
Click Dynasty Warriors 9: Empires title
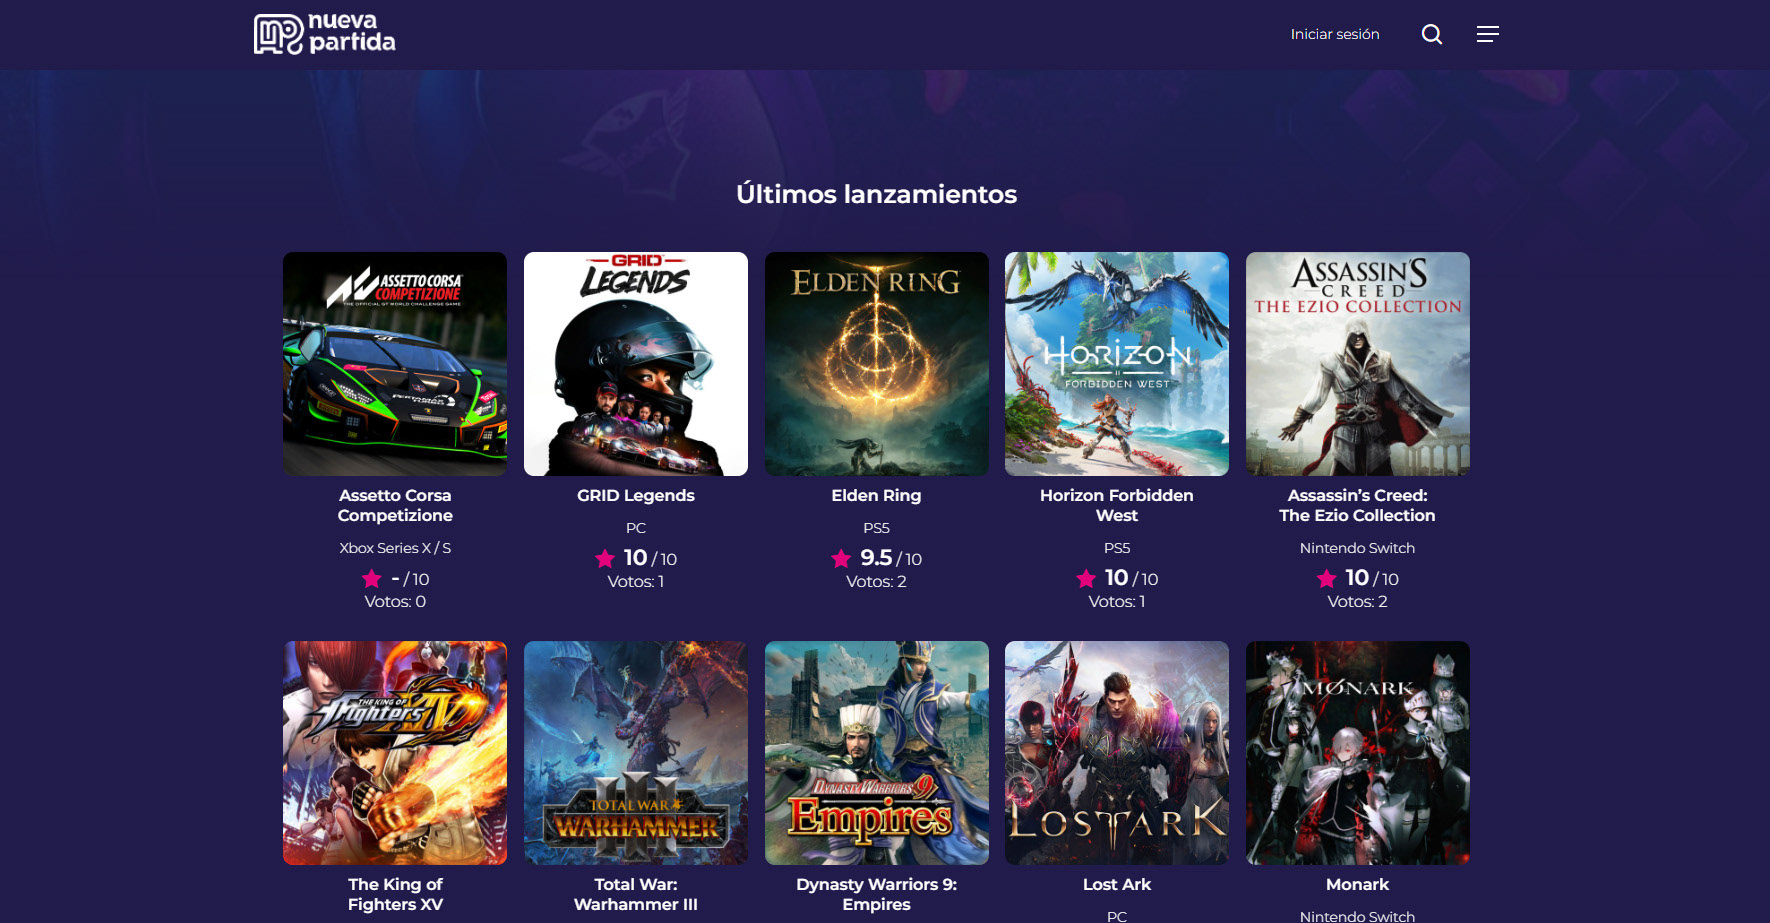877,894
